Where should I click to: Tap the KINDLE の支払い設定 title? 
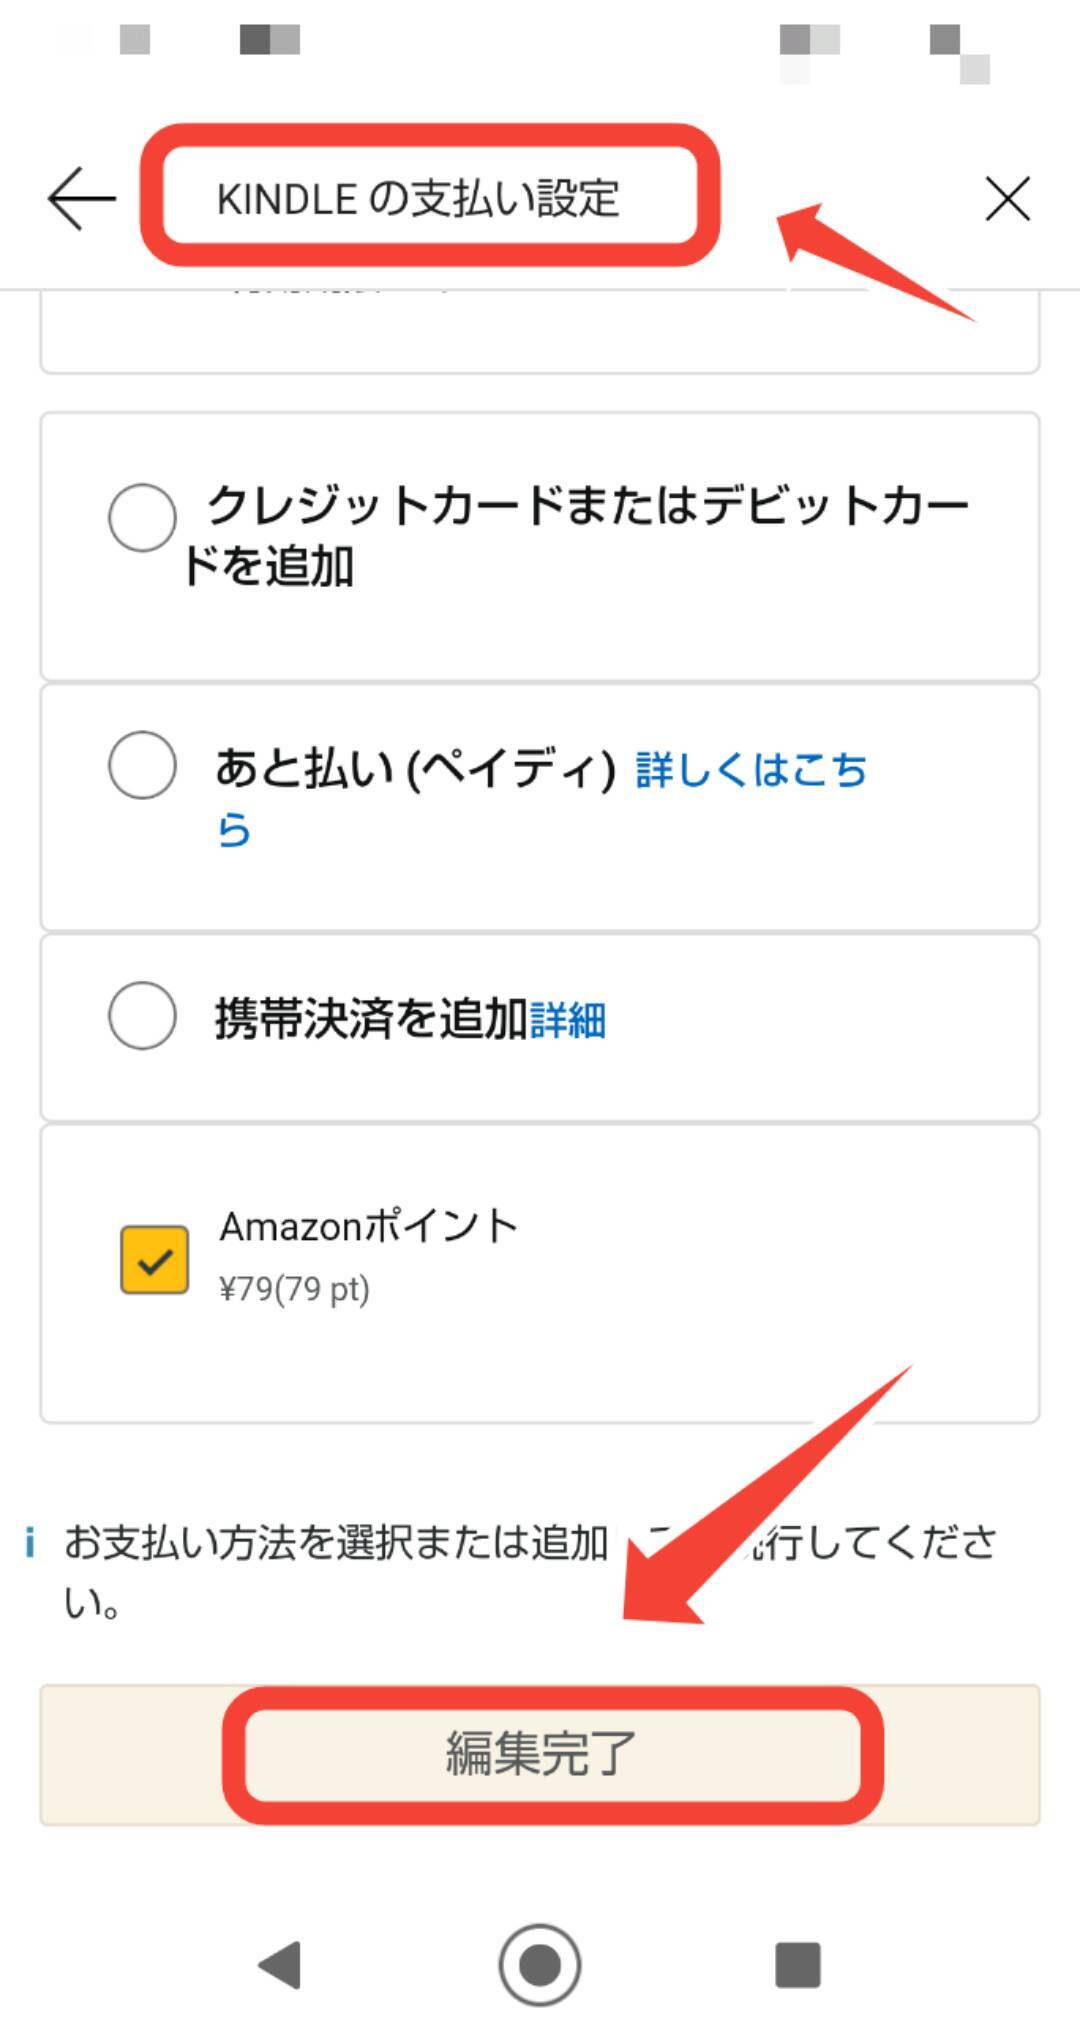pyautogui.click(x=418, y=198)
